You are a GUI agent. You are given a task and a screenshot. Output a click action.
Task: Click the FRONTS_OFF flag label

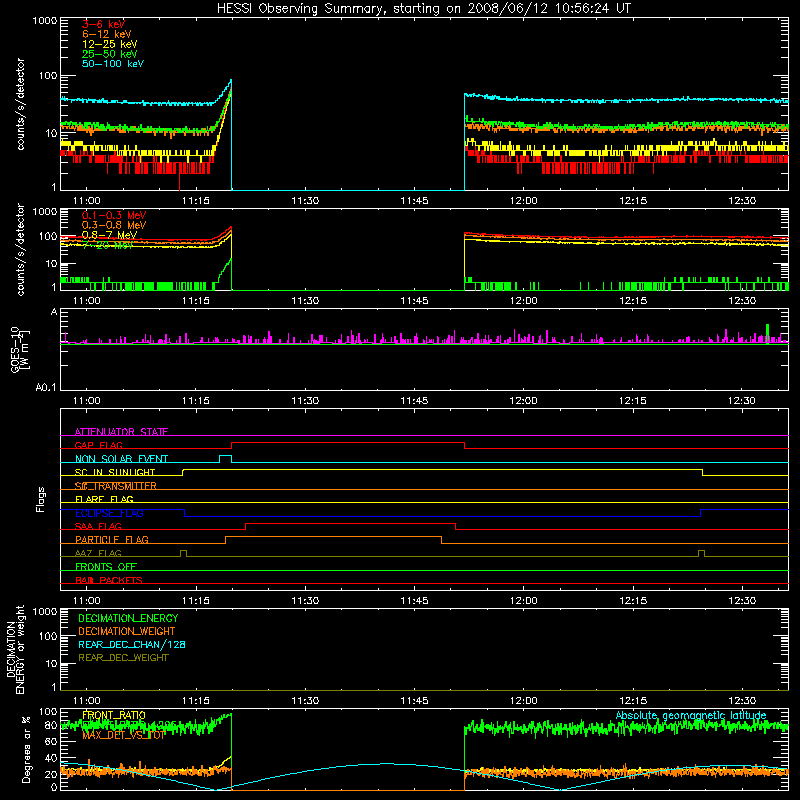click(x=106, y=566)
